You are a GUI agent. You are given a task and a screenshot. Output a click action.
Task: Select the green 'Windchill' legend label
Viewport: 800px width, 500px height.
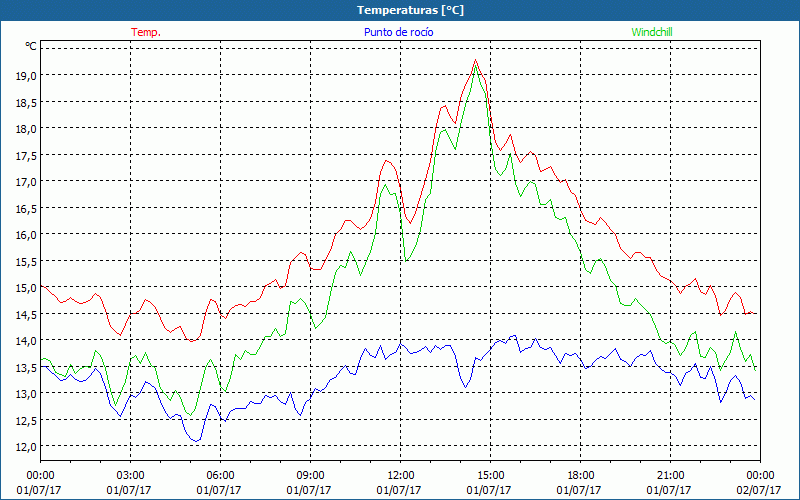tap(652, 32)
